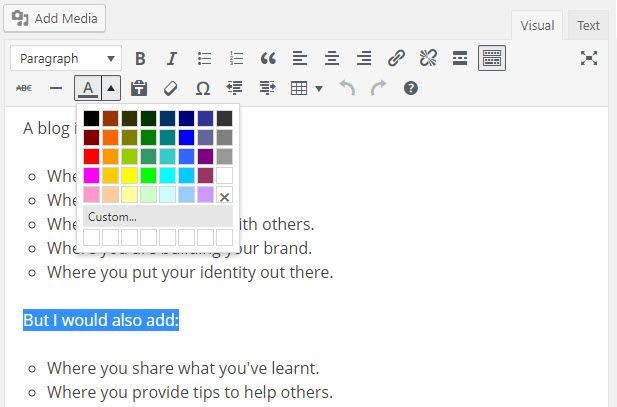Expand the table insert menu

click(x=306, y=89)
